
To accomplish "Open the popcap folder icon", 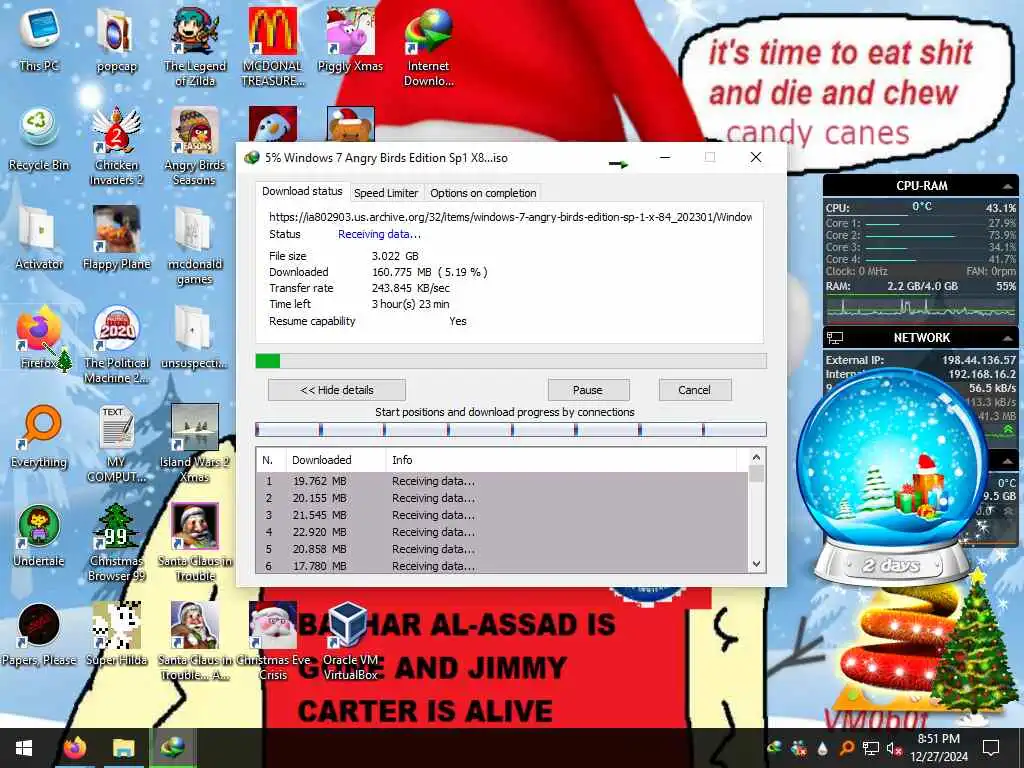I will pyautogui.click(x=116, y=39).
